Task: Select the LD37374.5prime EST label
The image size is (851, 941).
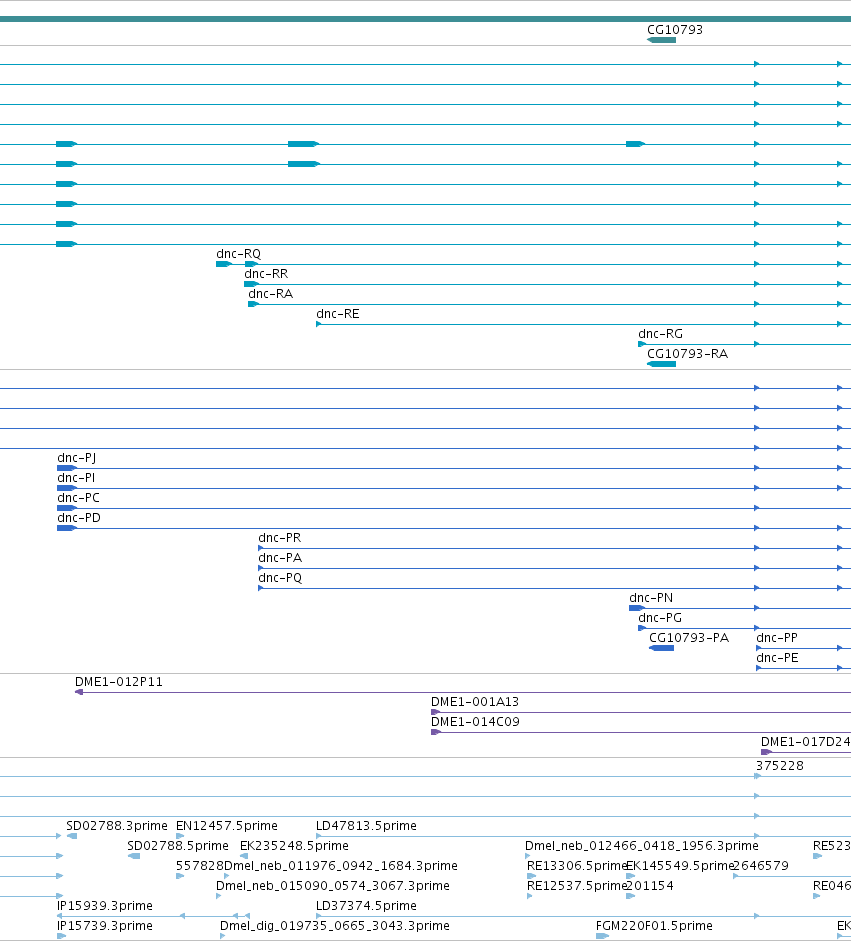Action: (366, 906)
